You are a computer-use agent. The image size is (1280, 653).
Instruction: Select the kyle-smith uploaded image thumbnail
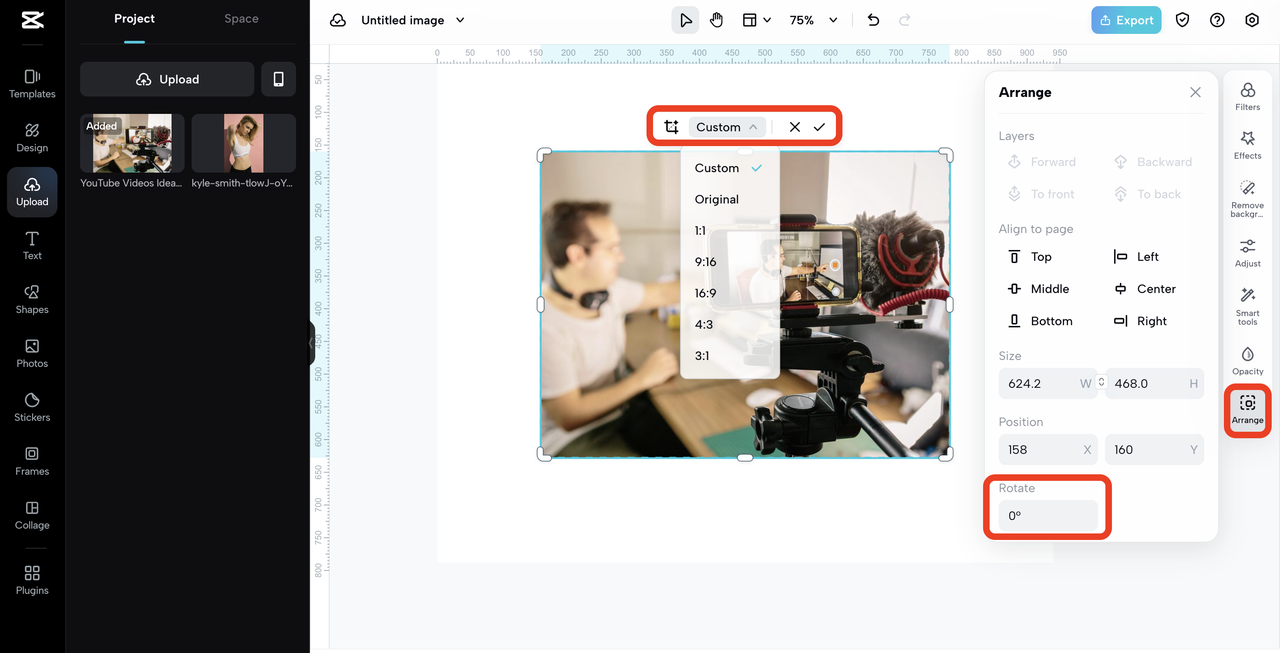coord(243,143)
